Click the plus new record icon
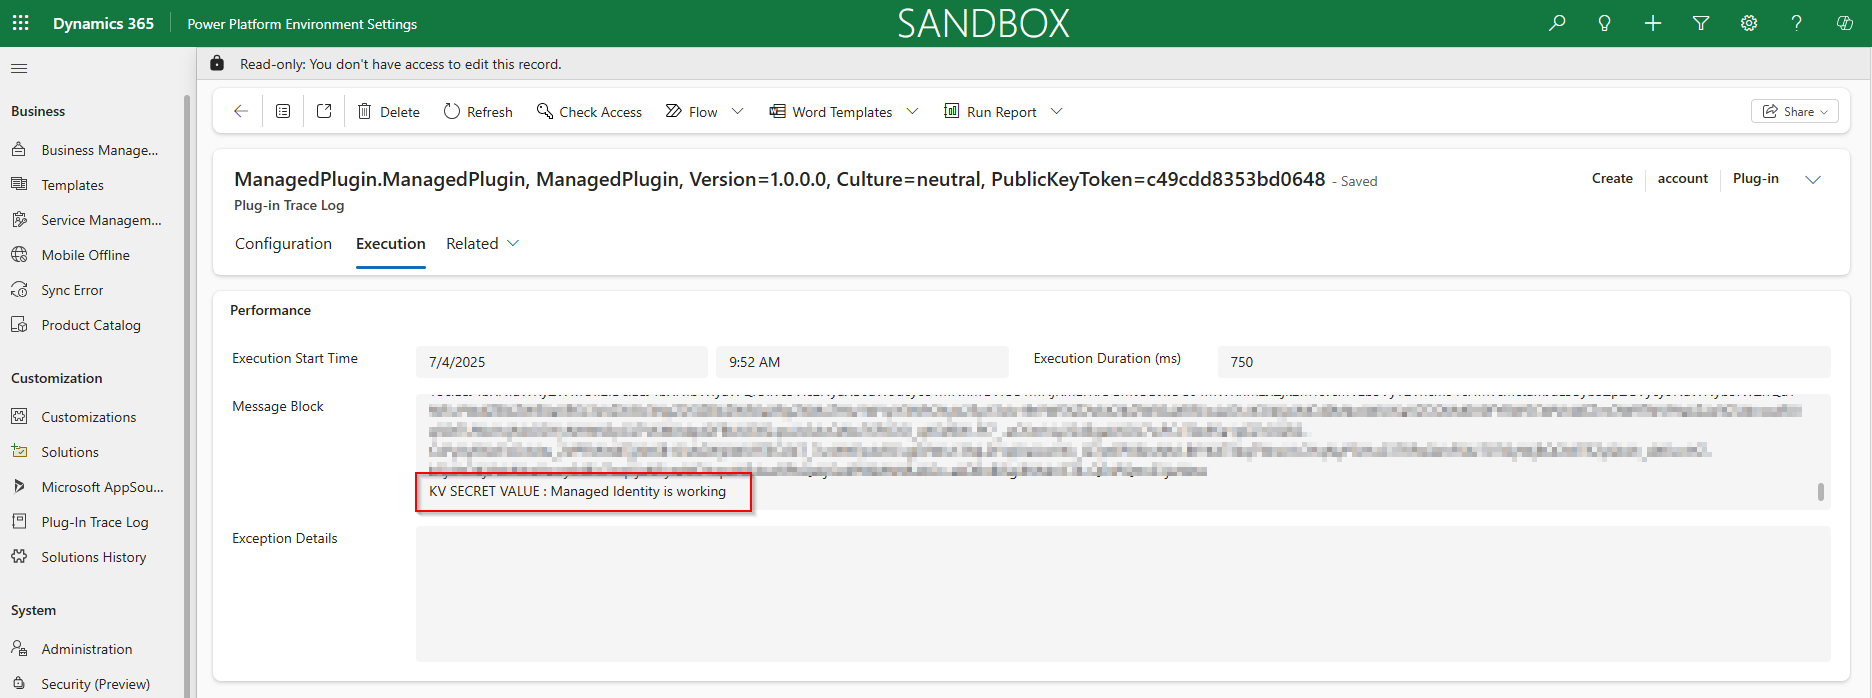This screenshot has height=698, width=1872. 1653,23
